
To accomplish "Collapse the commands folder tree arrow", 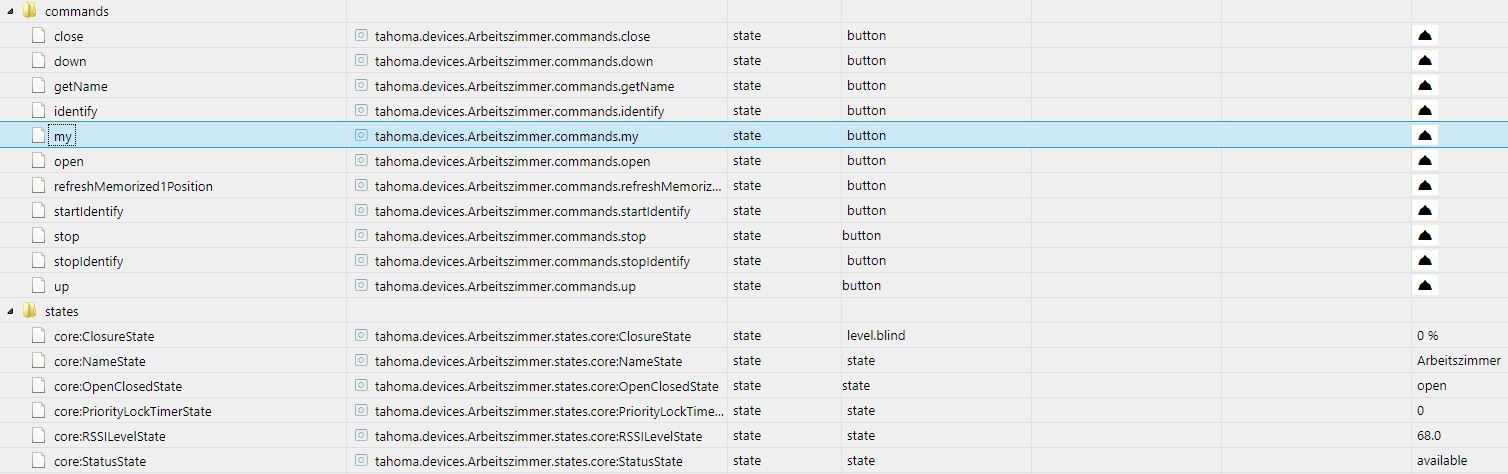I will click(10, 11).
